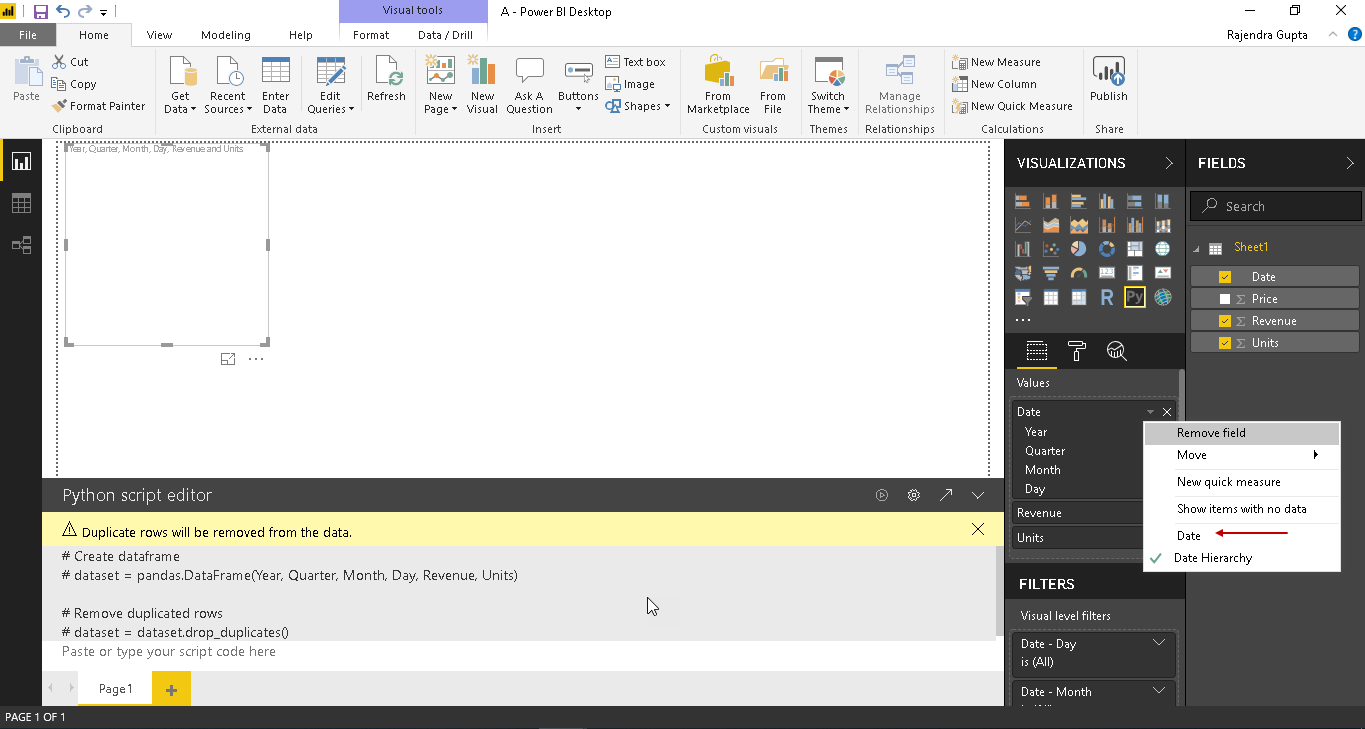Toggle focus mode on the visual
The width and height of the screenshot is (1365, 729).
228,359
